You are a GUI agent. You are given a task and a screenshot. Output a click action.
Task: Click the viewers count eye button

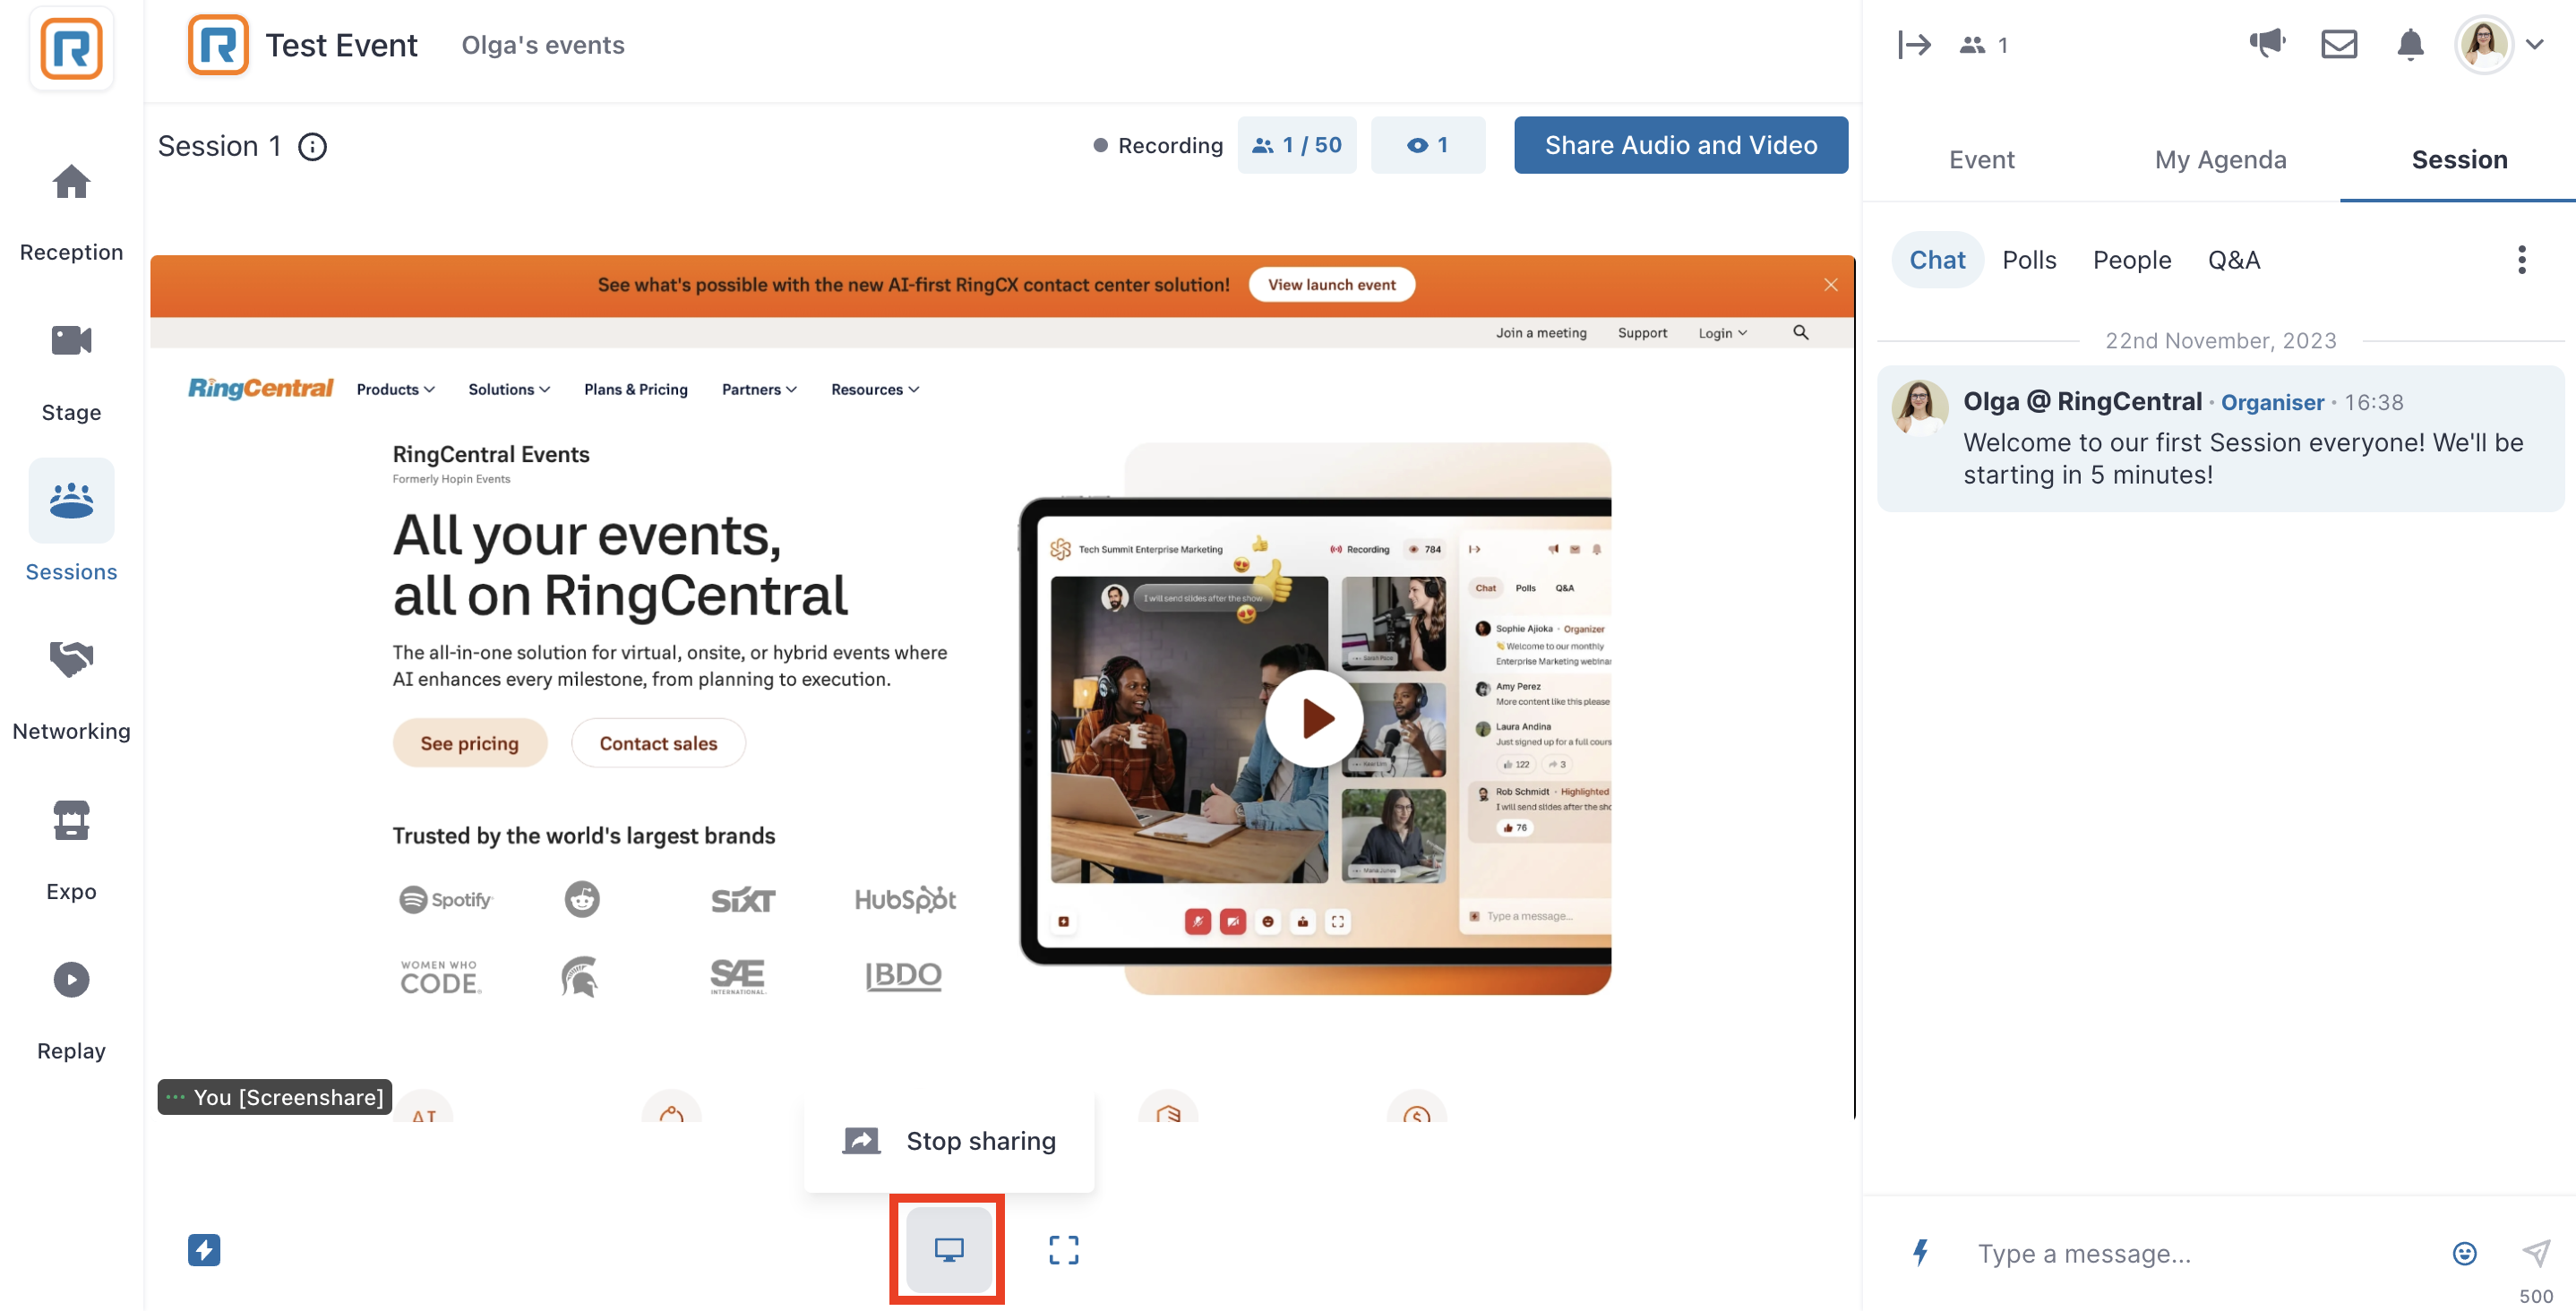(1427, 145)
